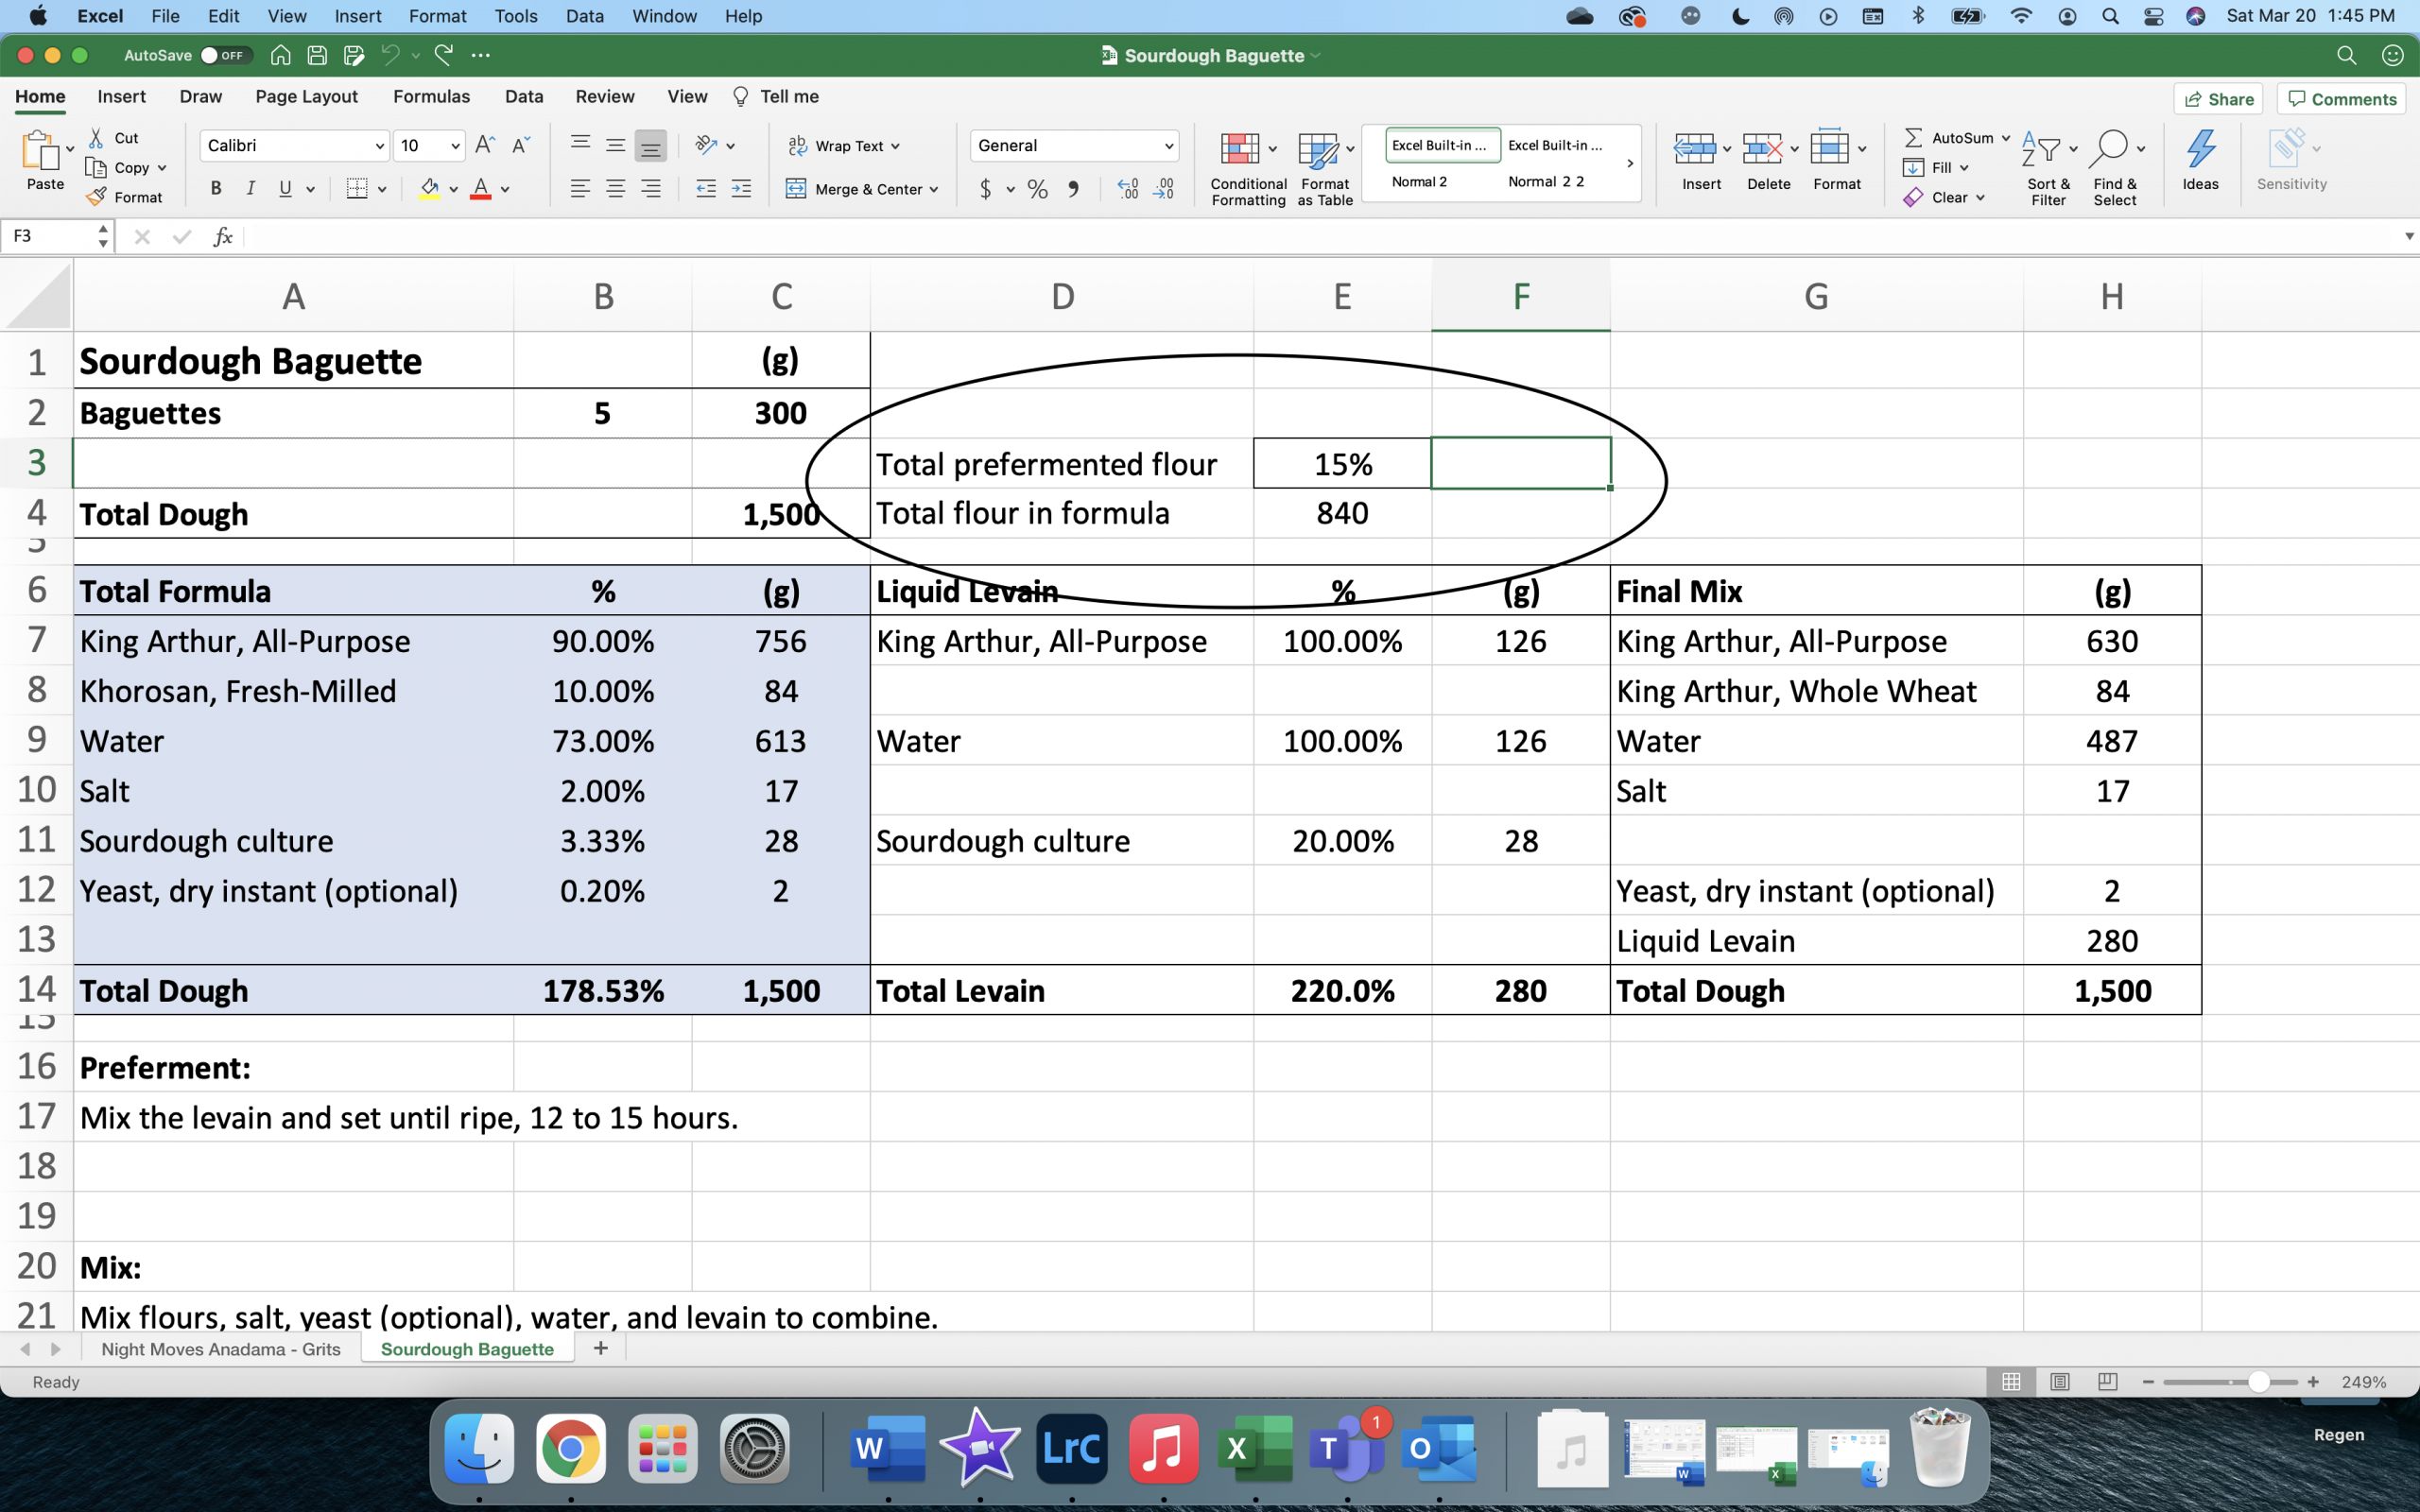Click the increase decimal icon
Image resolution: width=2420 pixels, height=1512 pixels.
point(1127,189)
